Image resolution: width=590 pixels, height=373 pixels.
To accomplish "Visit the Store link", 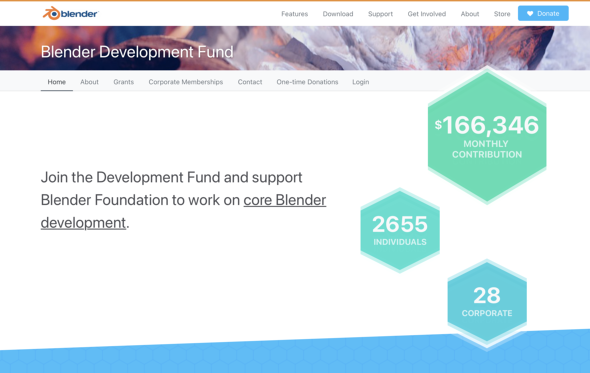I will [502, 14].
